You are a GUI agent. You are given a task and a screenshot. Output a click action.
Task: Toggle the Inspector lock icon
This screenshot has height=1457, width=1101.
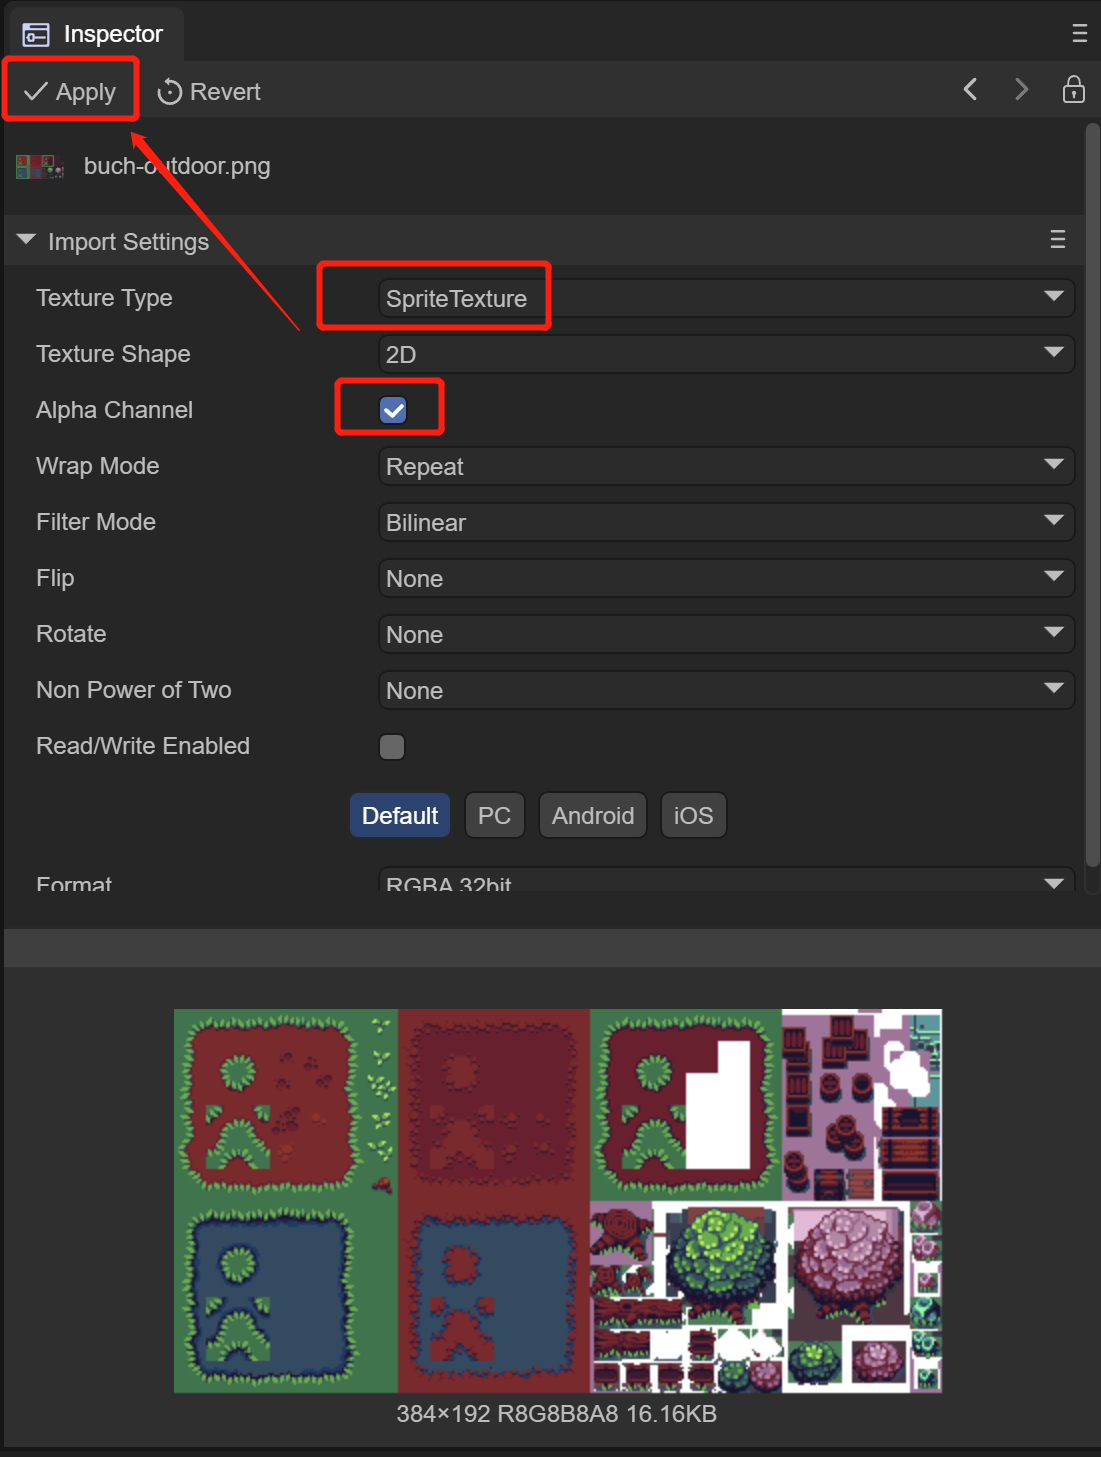[x=1073, y=90]
